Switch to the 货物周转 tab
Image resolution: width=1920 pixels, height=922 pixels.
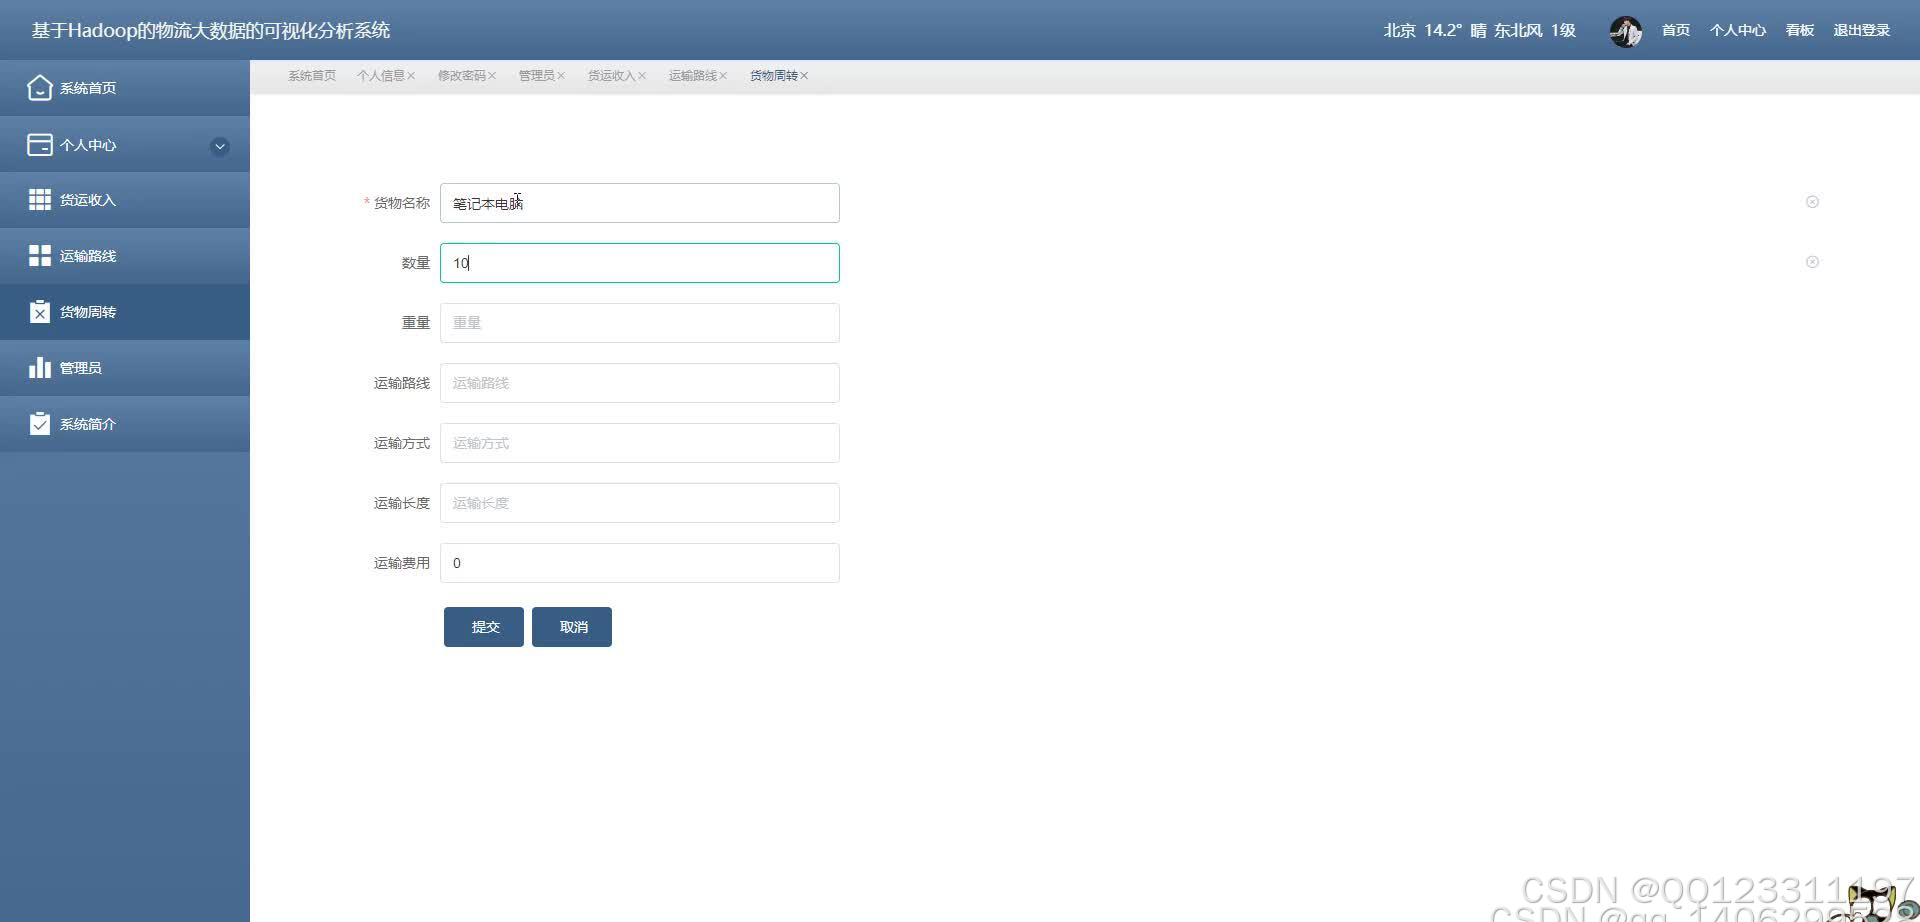[774, 76]
